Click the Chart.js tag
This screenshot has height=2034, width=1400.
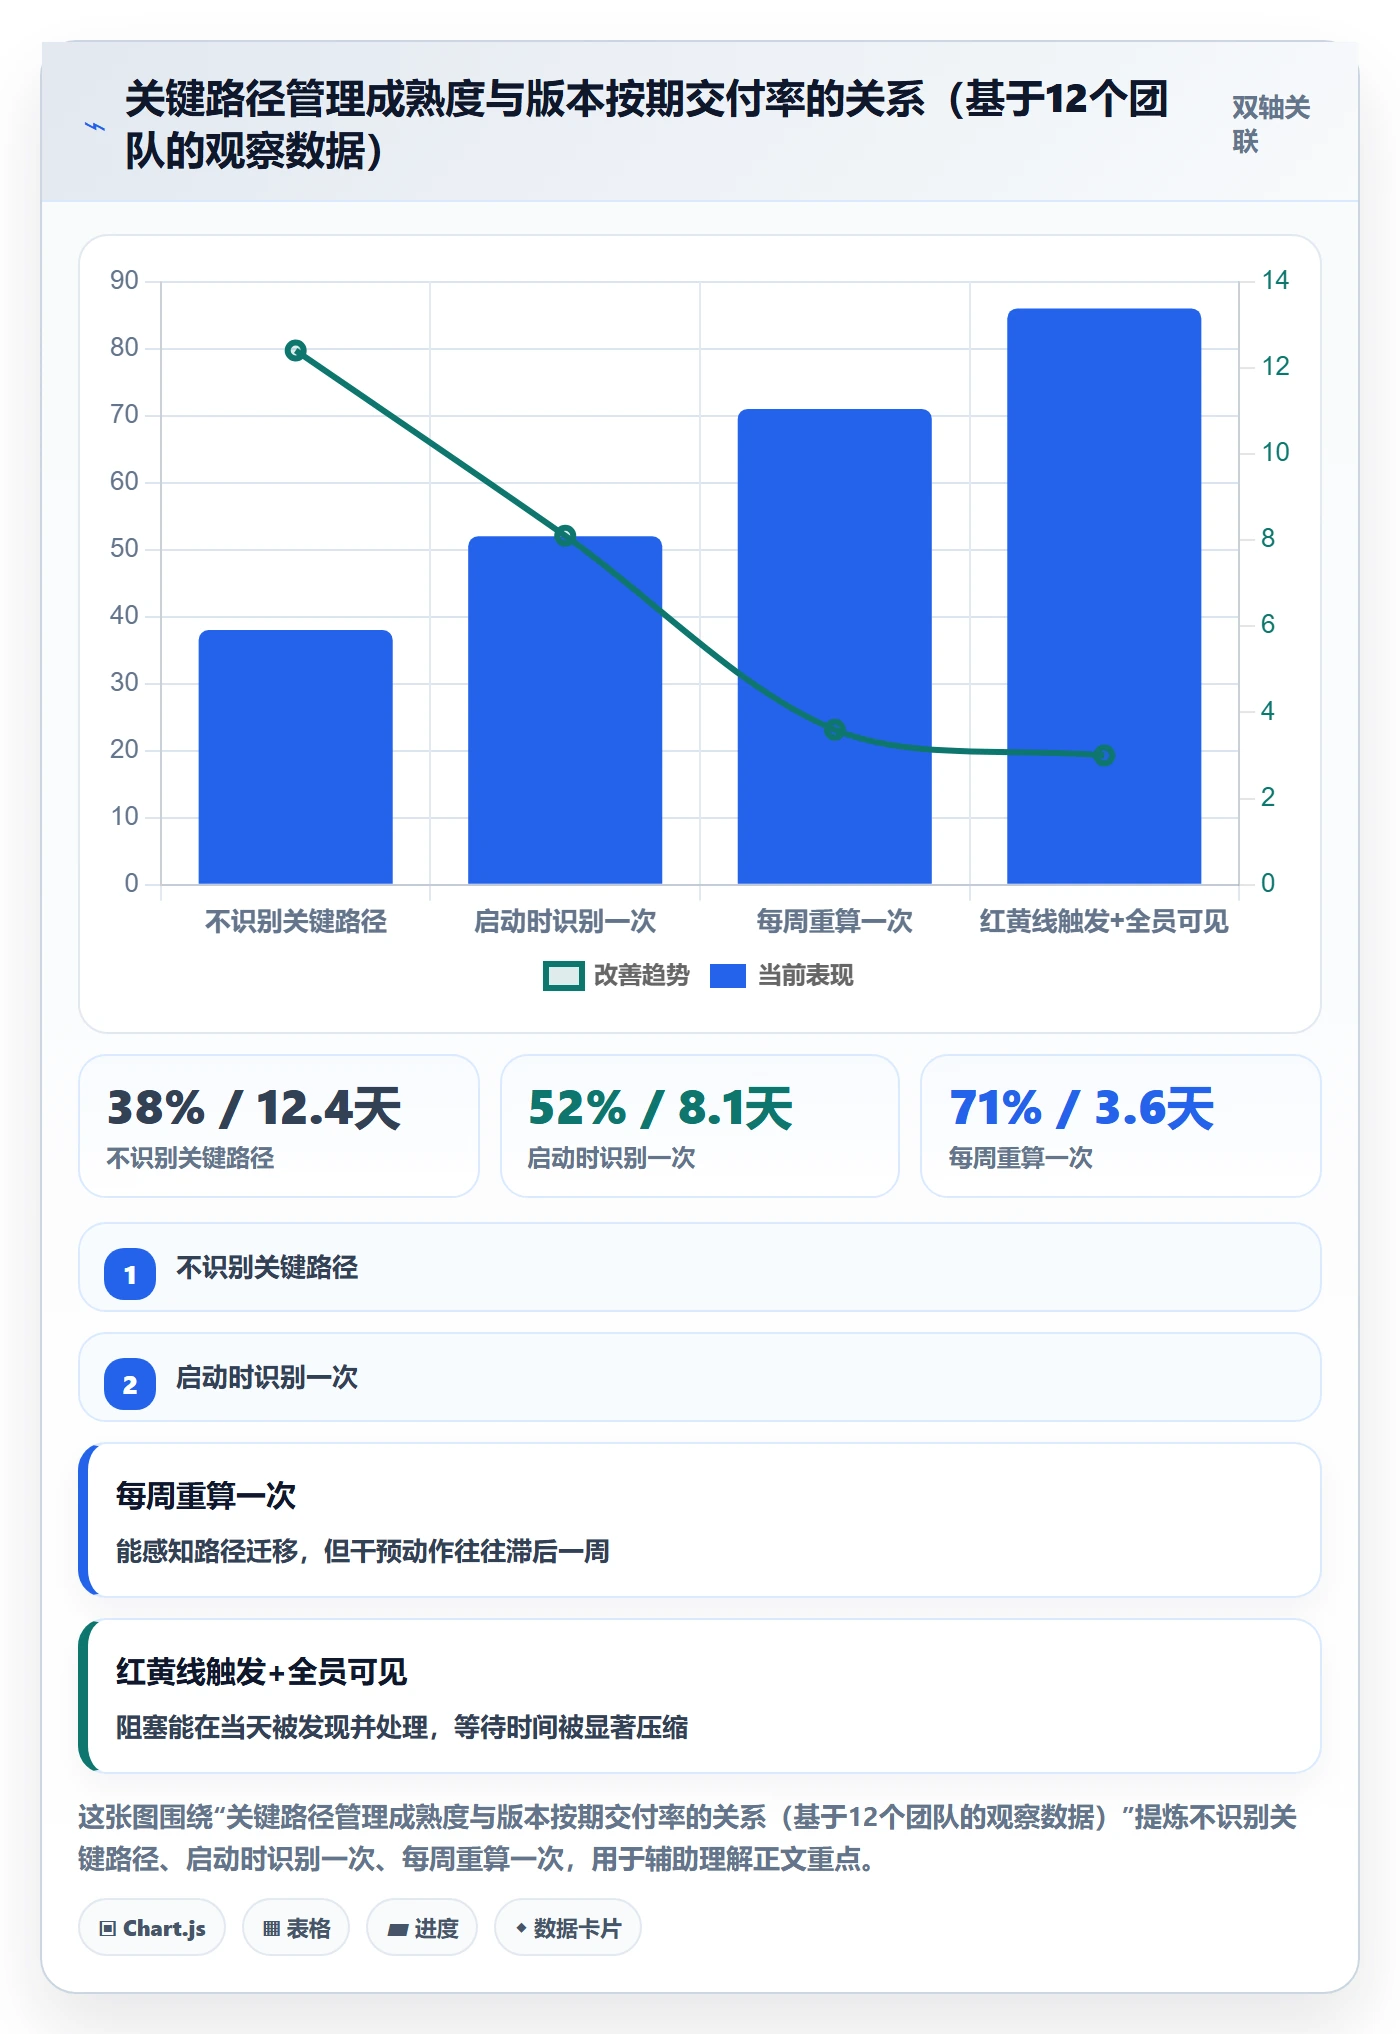click(152, 1927)
